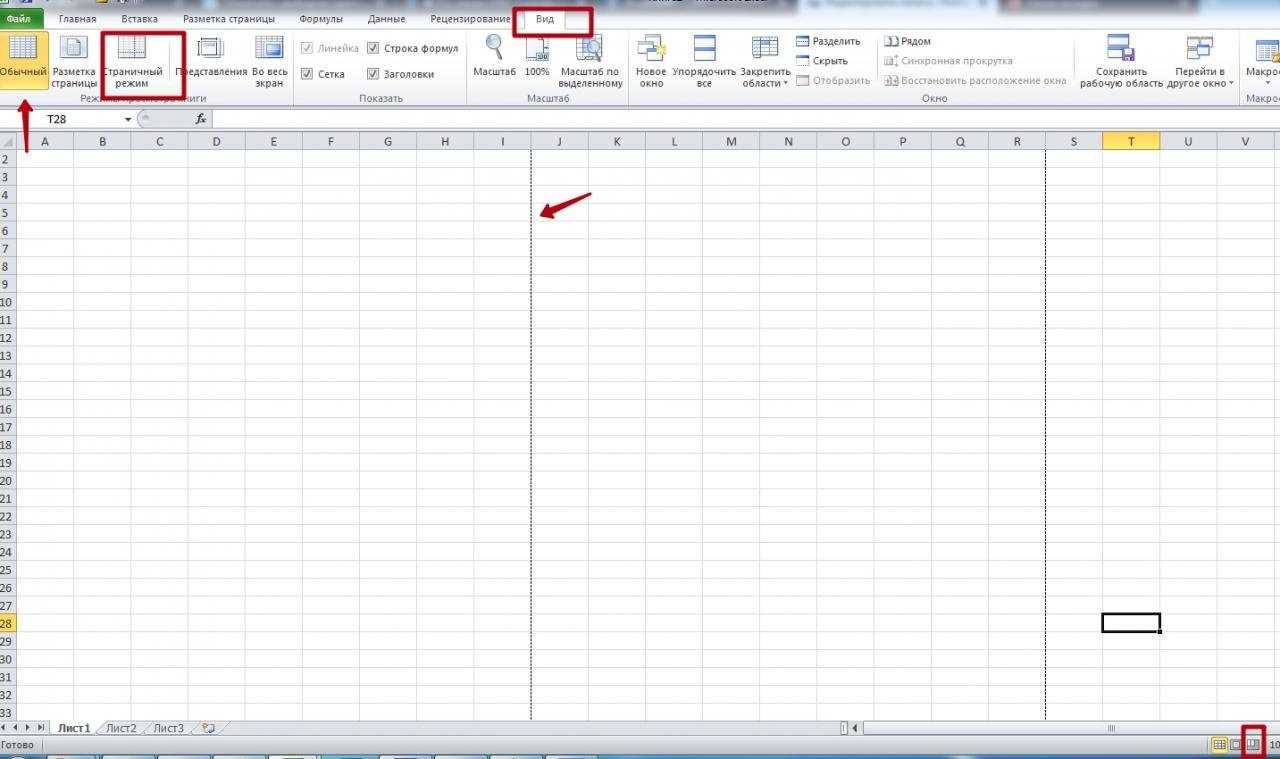Select sheet tab Лист3
This screenshot has width=1280, height=759.
click(x=168, y=728)
